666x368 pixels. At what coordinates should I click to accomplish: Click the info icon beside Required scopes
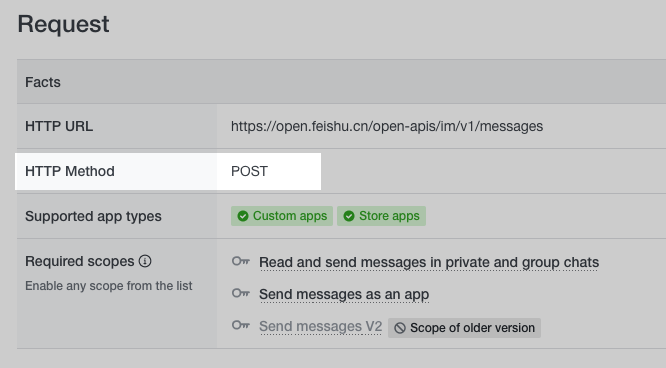coord(145,261)
